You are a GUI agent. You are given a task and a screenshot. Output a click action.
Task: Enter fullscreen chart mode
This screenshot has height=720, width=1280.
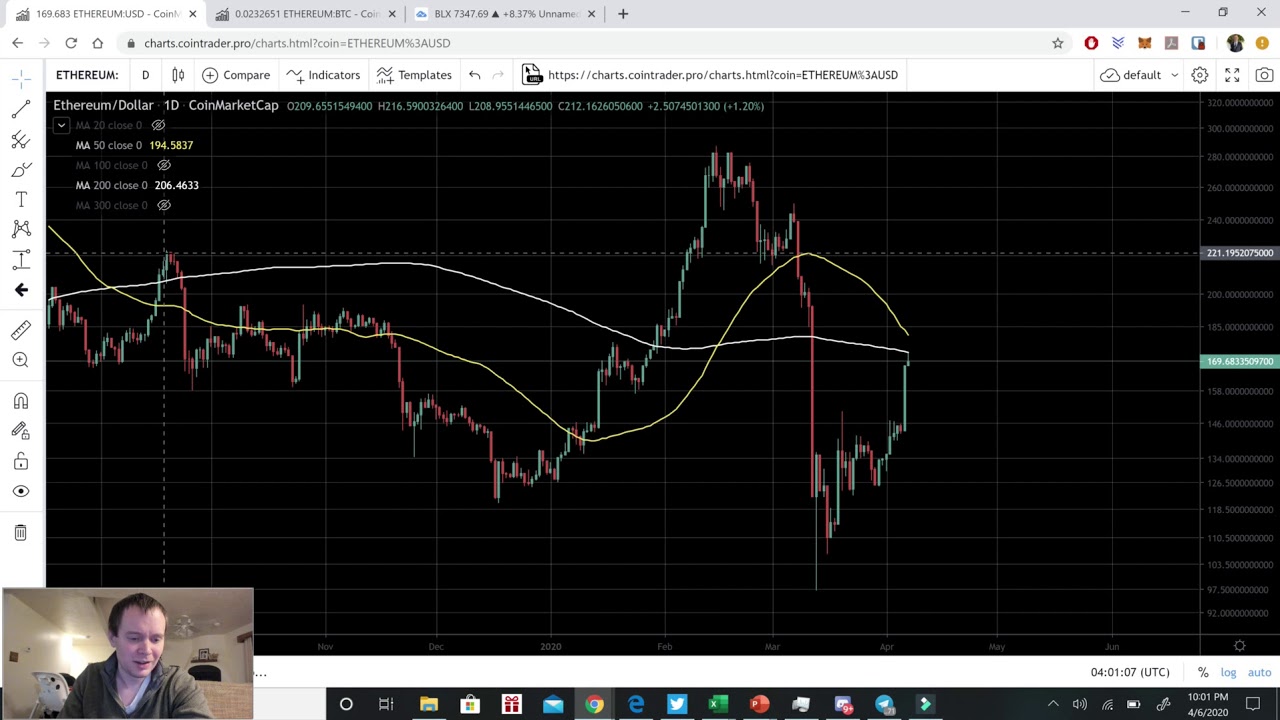(1232, 75)
